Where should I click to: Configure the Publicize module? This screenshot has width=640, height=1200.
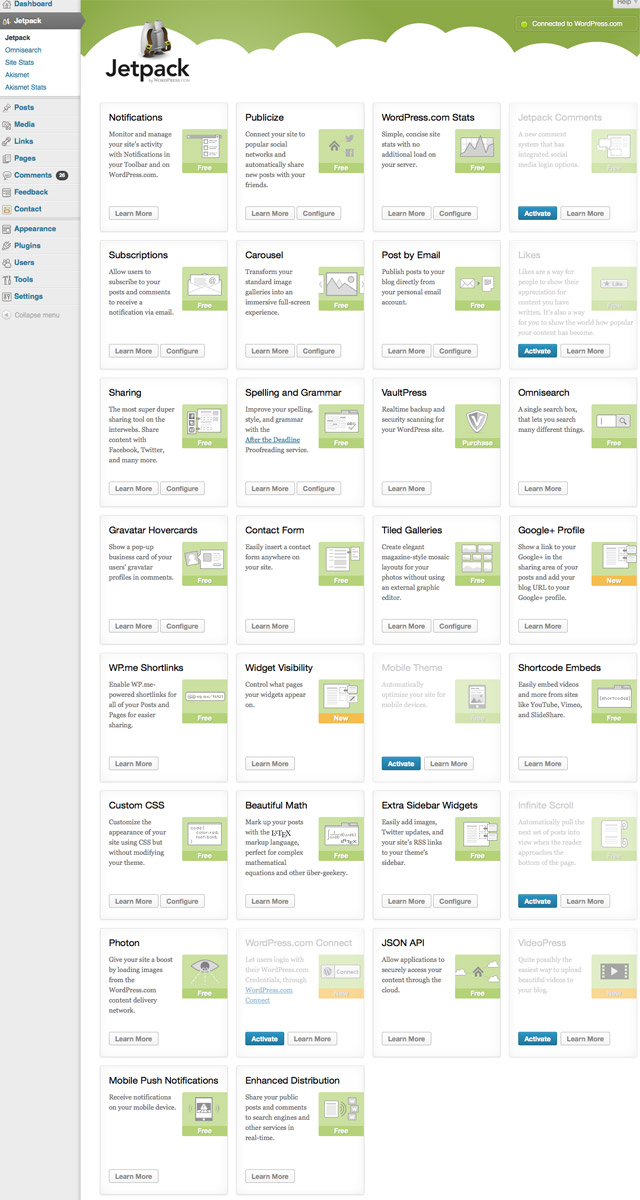click(319, 213)
